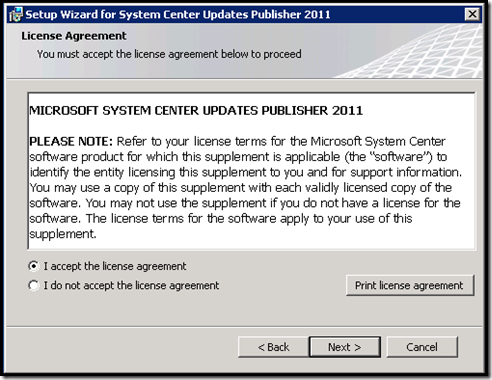This screenshot has height=380, width=492.
Task: Click the 'License Agreement' heading
Action: 74,36
